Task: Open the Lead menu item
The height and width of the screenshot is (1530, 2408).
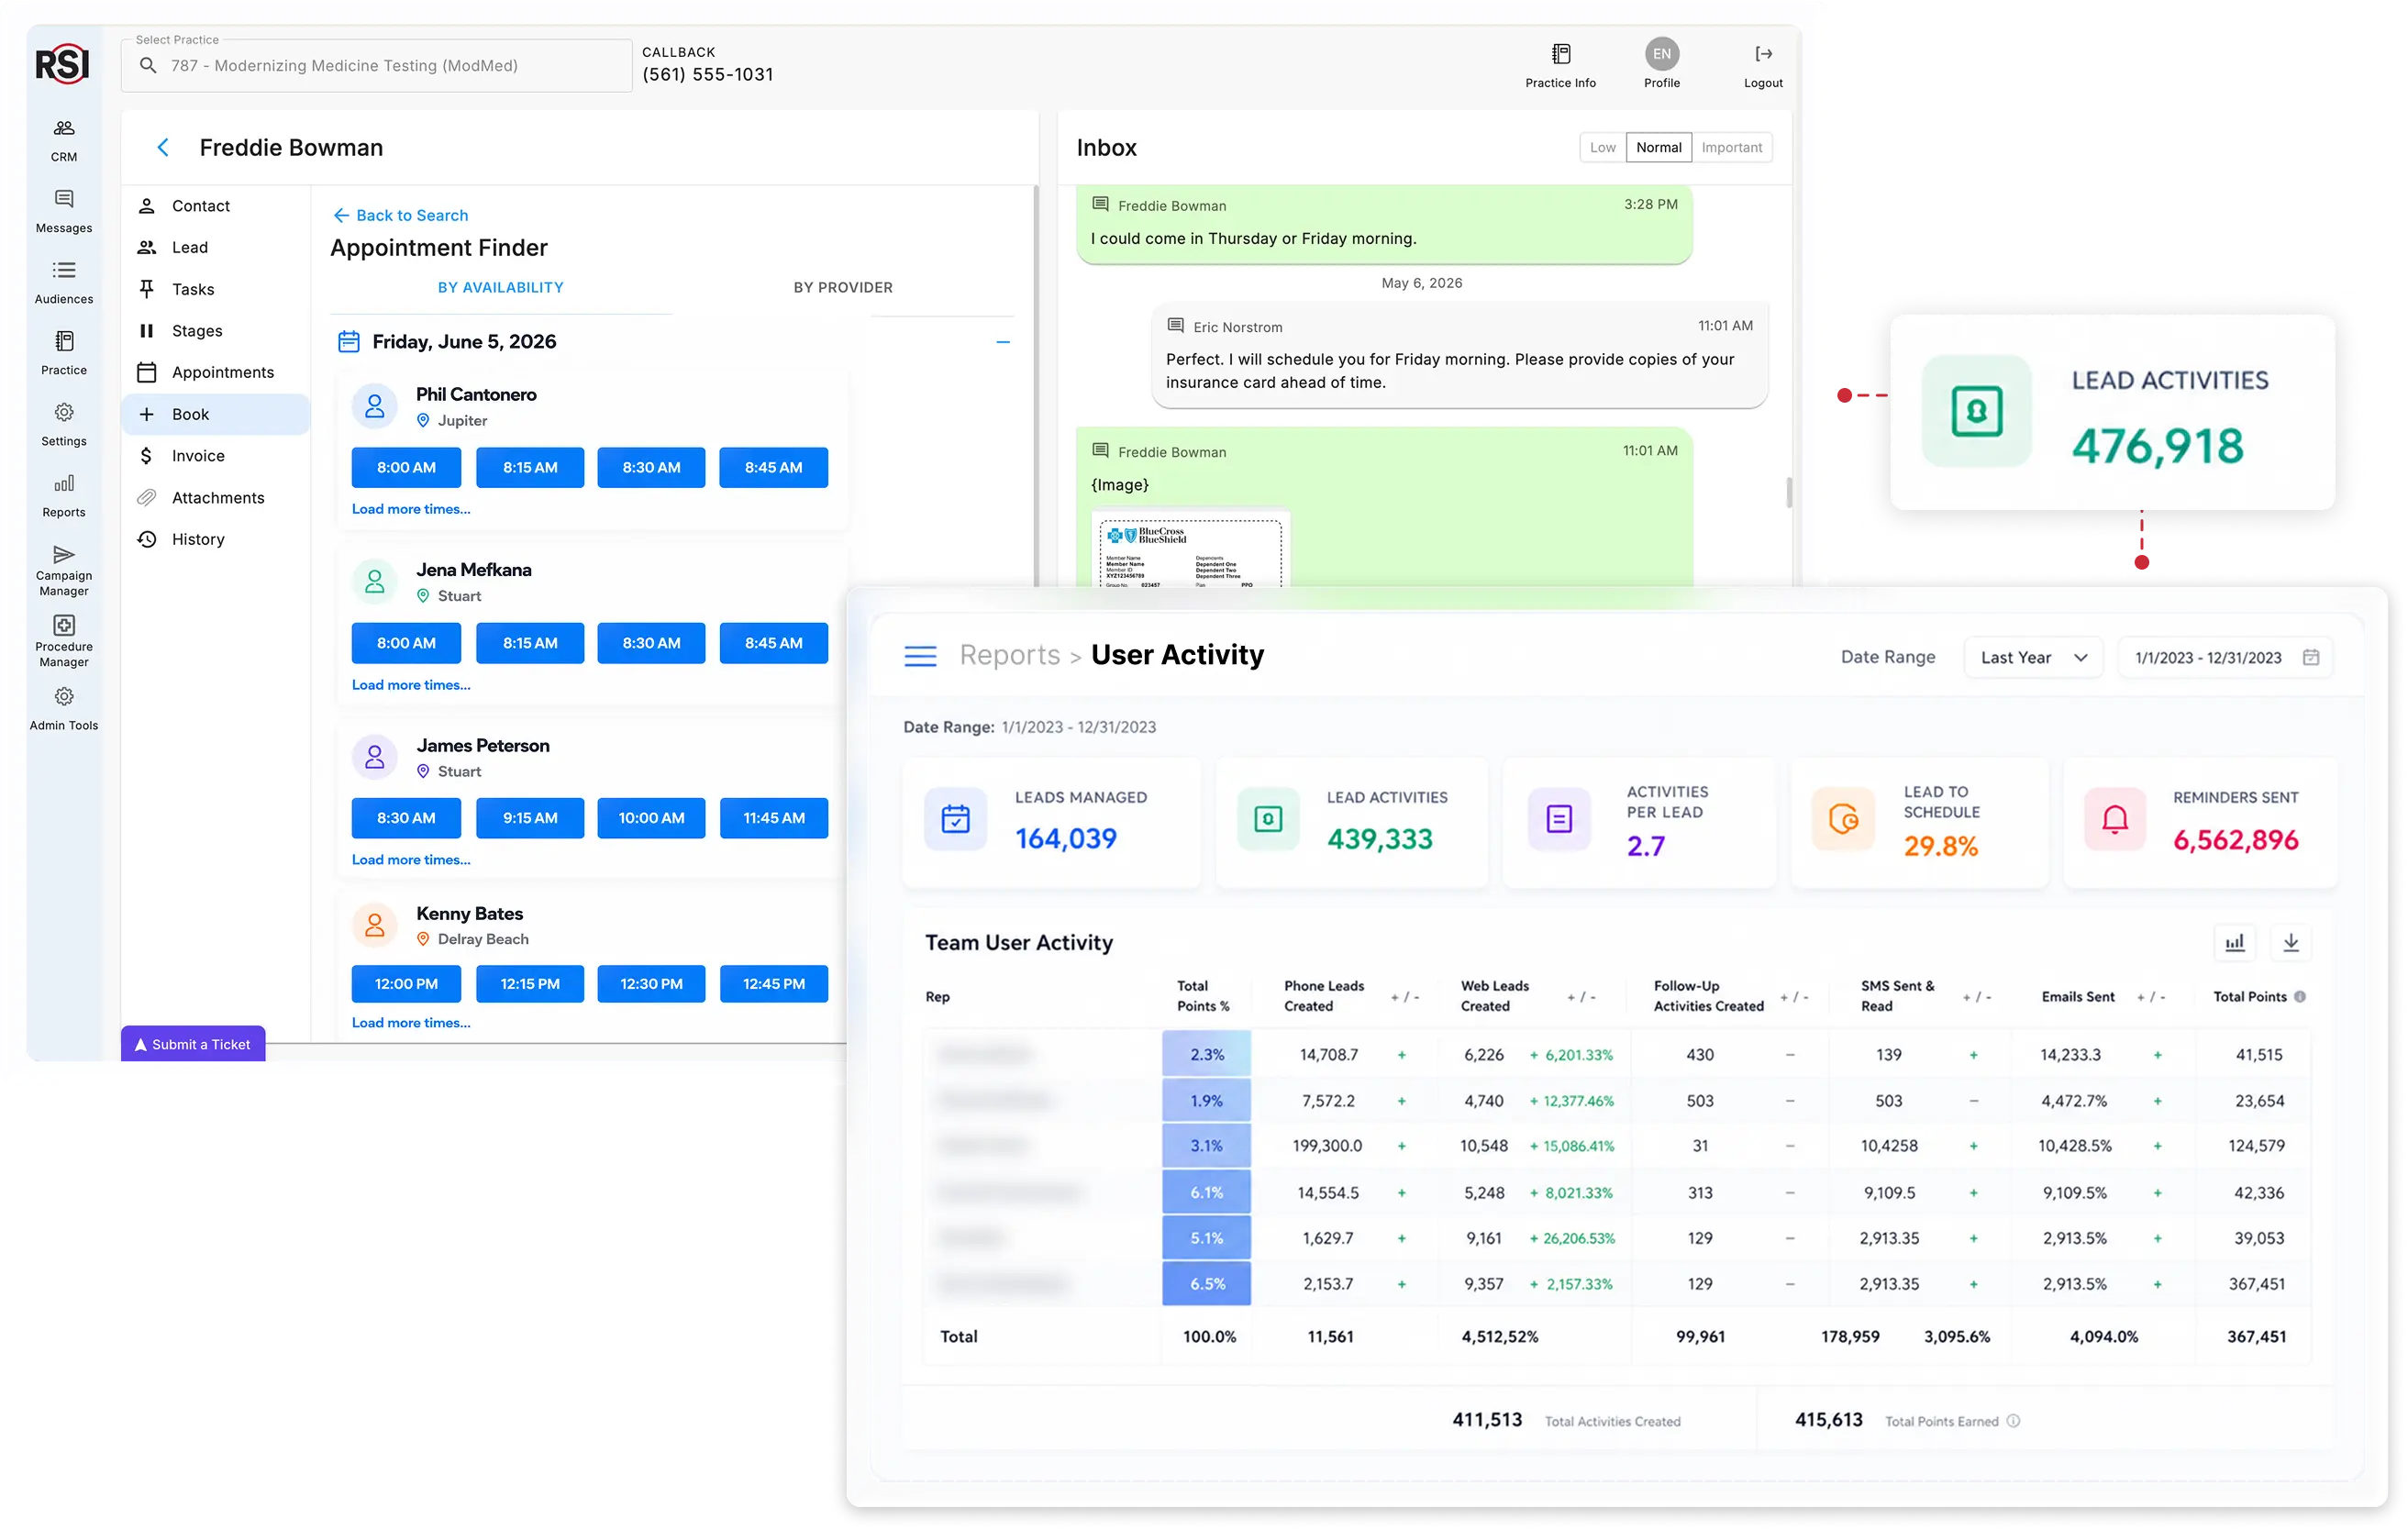Action: click(x=216, y=248)
